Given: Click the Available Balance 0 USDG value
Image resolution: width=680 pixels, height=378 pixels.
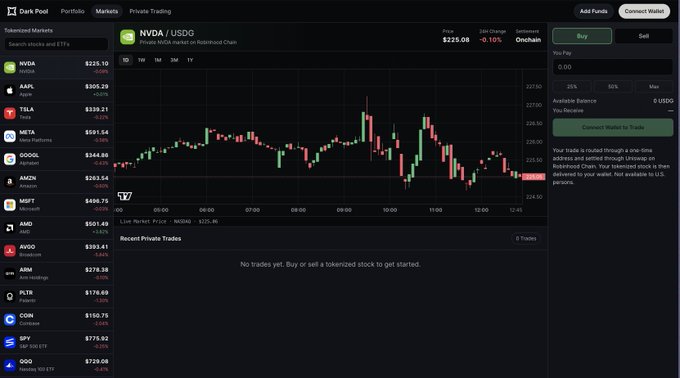Looking at the screenshot, I should (x=663, y=101).
